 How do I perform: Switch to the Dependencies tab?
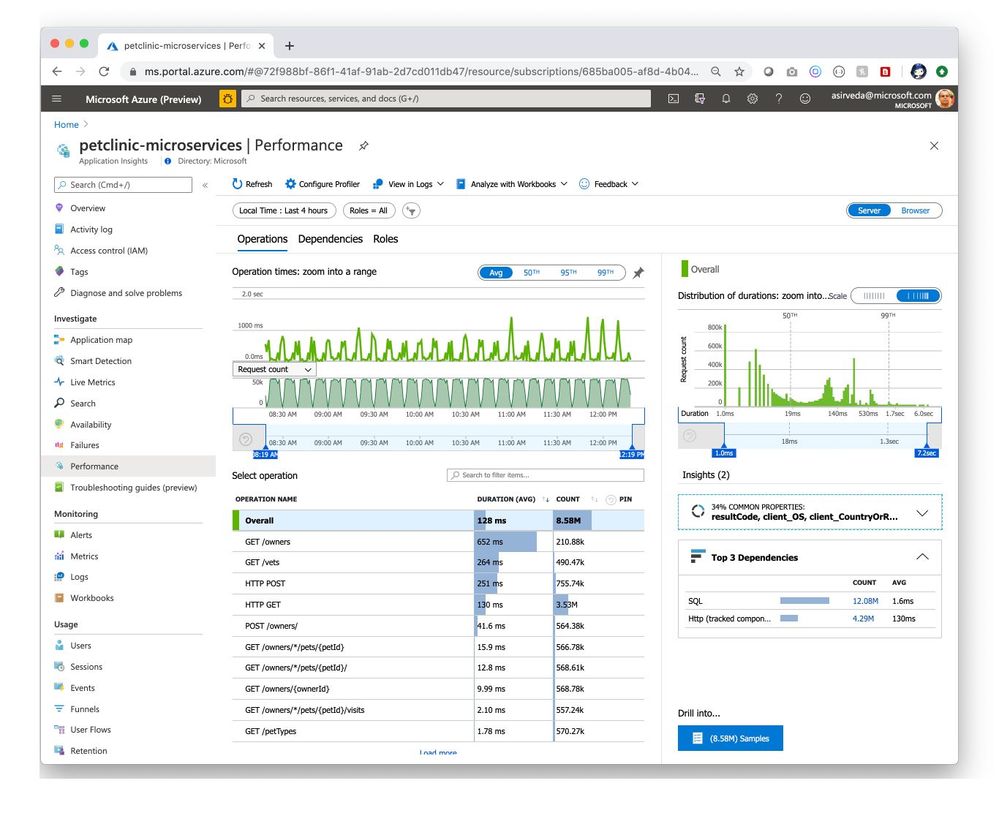(330, 239)
